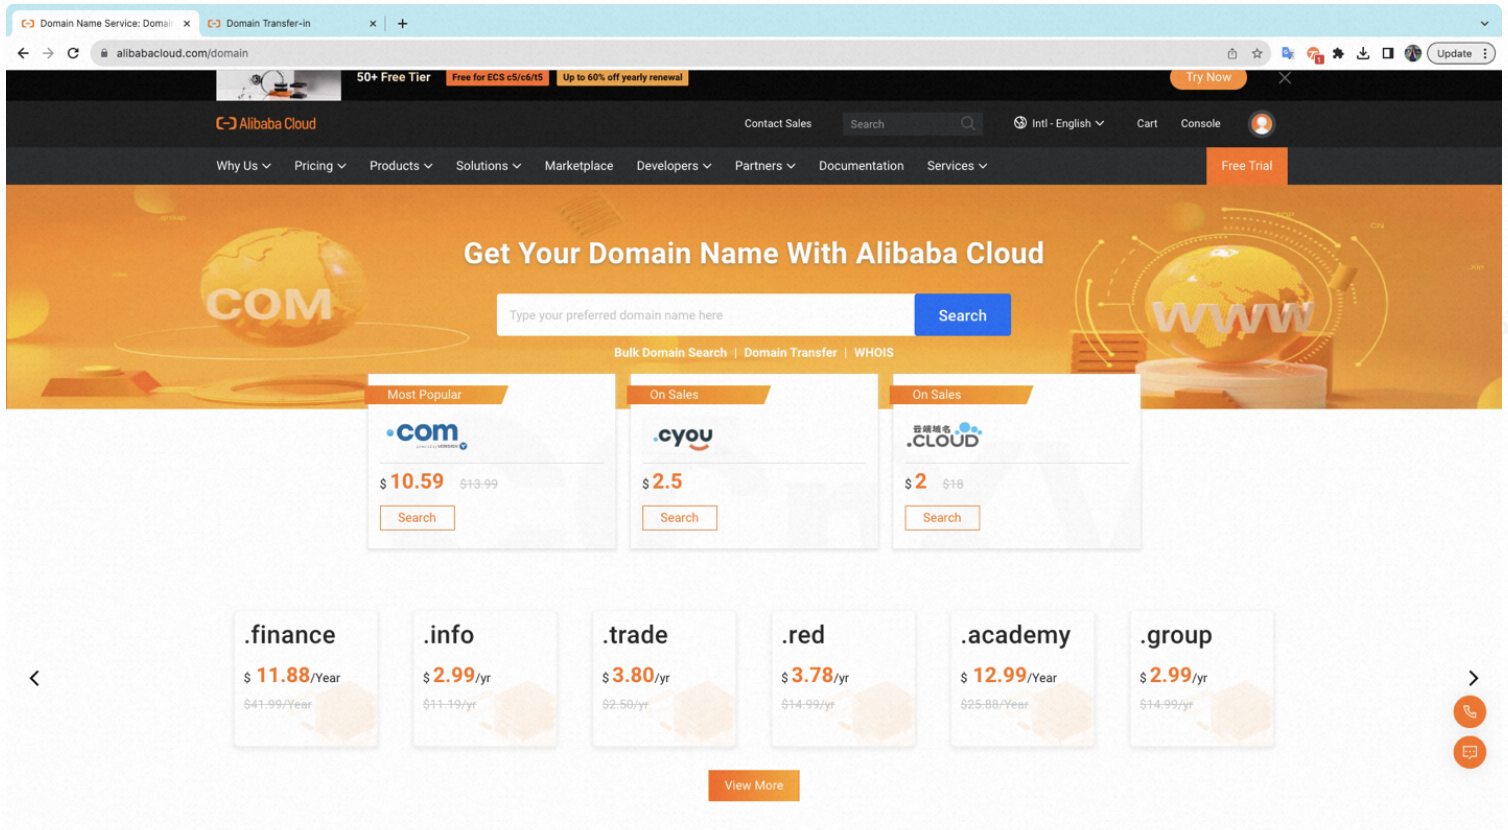Click the browser forward arrow
The height and width of the screenshot is (830, 1508).
tap(48, 53)
